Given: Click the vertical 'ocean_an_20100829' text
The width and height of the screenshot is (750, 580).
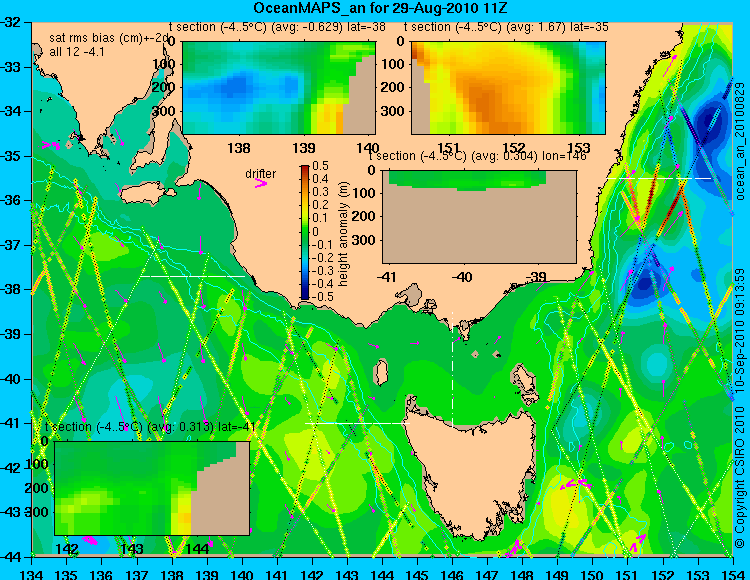Looking at the screenshot, I should [x=740, y=141].
